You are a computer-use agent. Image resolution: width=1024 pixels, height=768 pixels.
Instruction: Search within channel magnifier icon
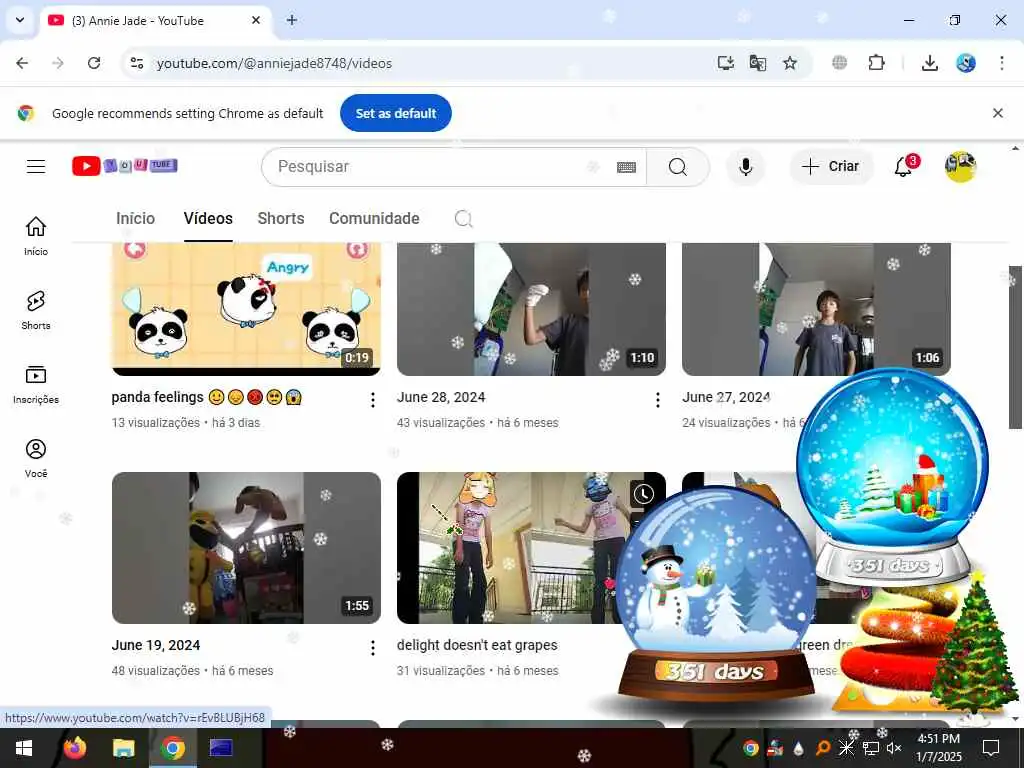[x=464, y=219]
